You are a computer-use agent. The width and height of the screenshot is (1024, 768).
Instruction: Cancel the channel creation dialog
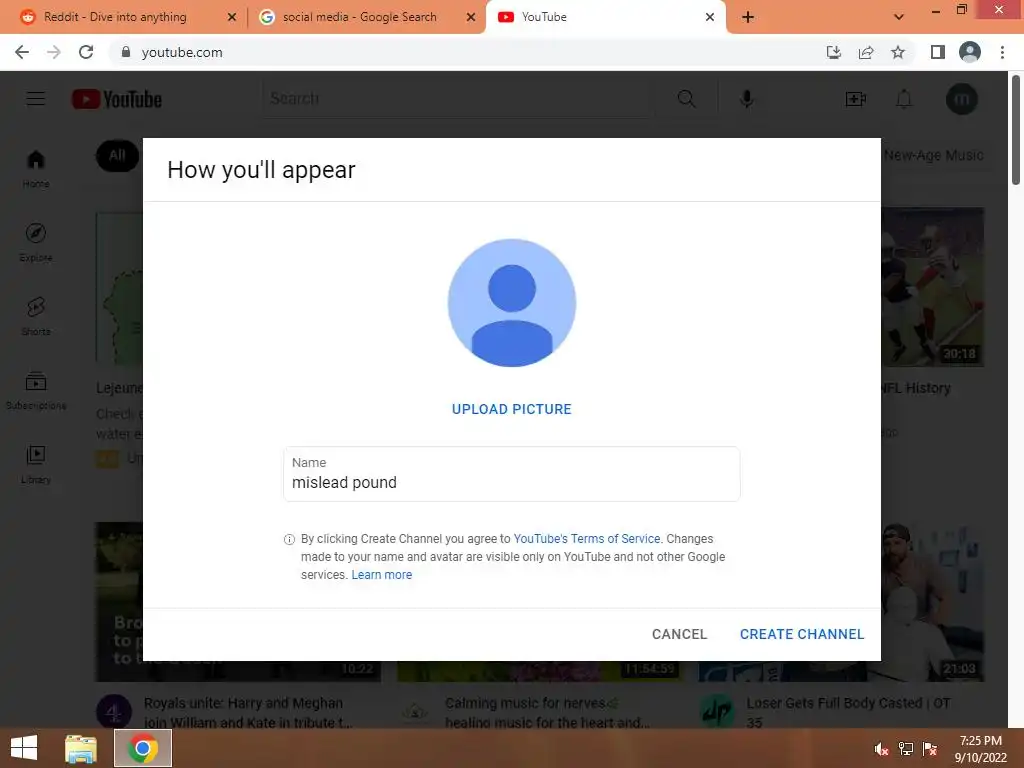[x=679, y=634]
